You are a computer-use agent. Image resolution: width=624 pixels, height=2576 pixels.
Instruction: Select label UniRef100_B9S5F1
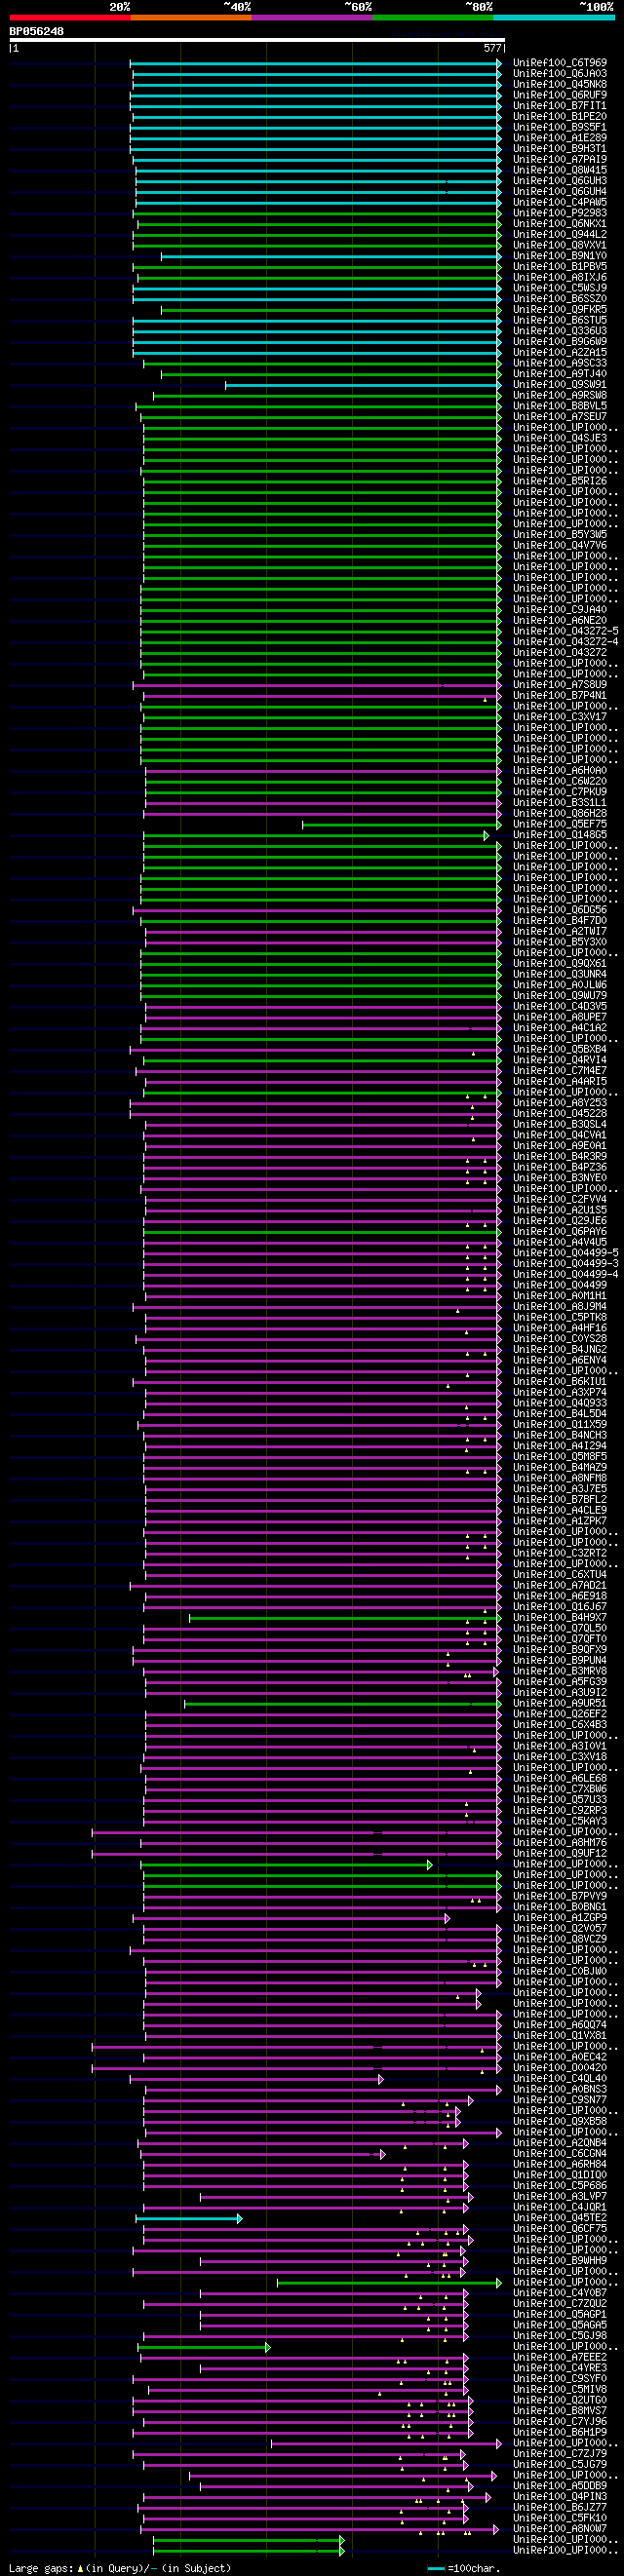coord(560,127)
